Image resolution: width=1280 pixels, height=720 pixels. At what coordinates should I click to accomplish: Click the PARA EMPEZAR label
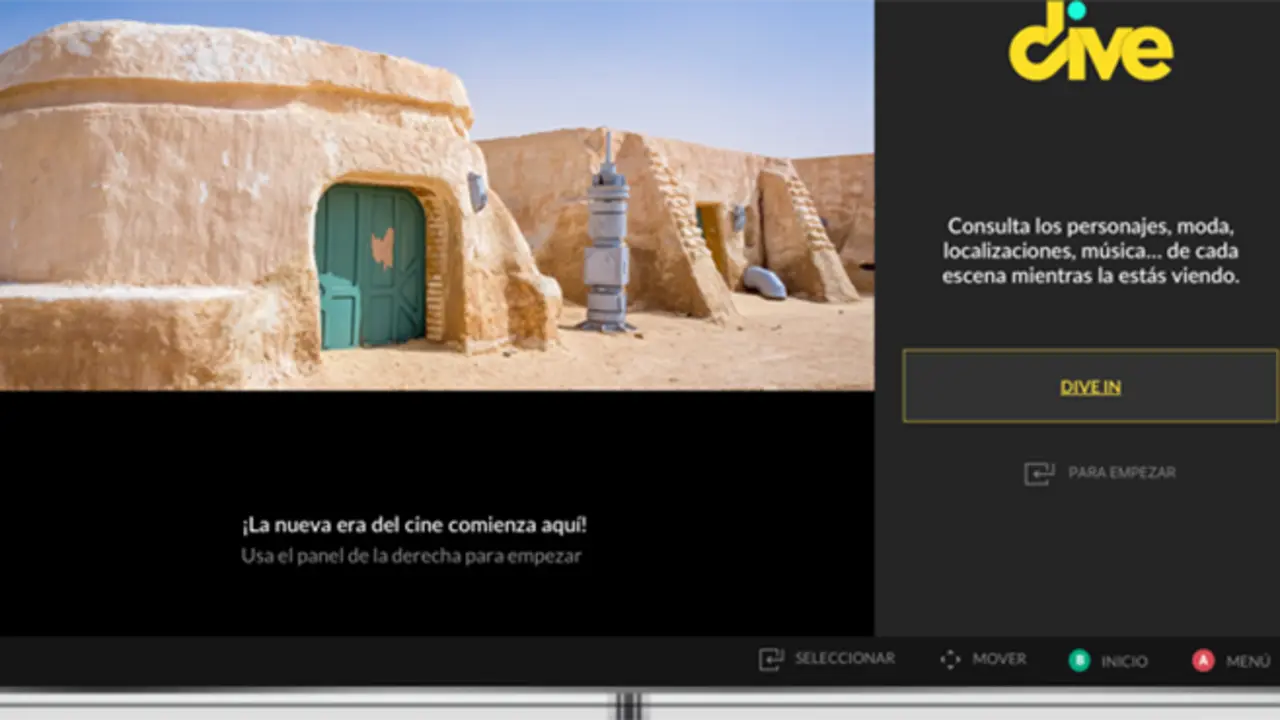point(1122,472)
